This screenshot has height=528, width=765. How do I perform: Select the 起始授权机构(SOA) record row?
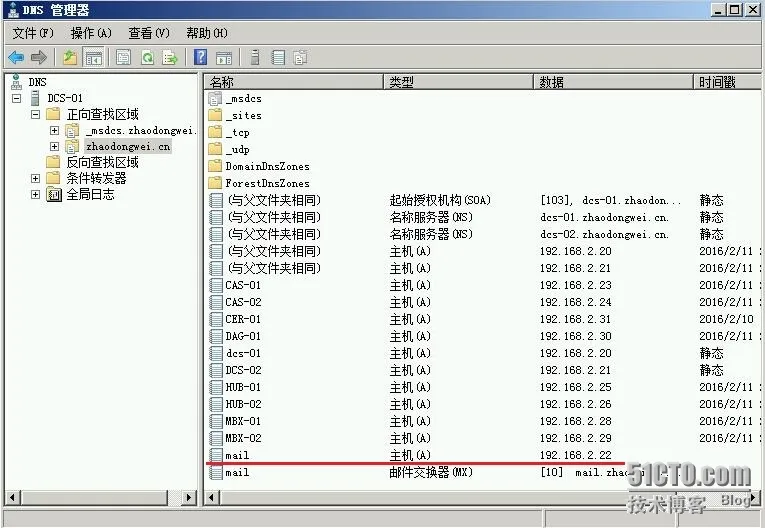point(484,200)
